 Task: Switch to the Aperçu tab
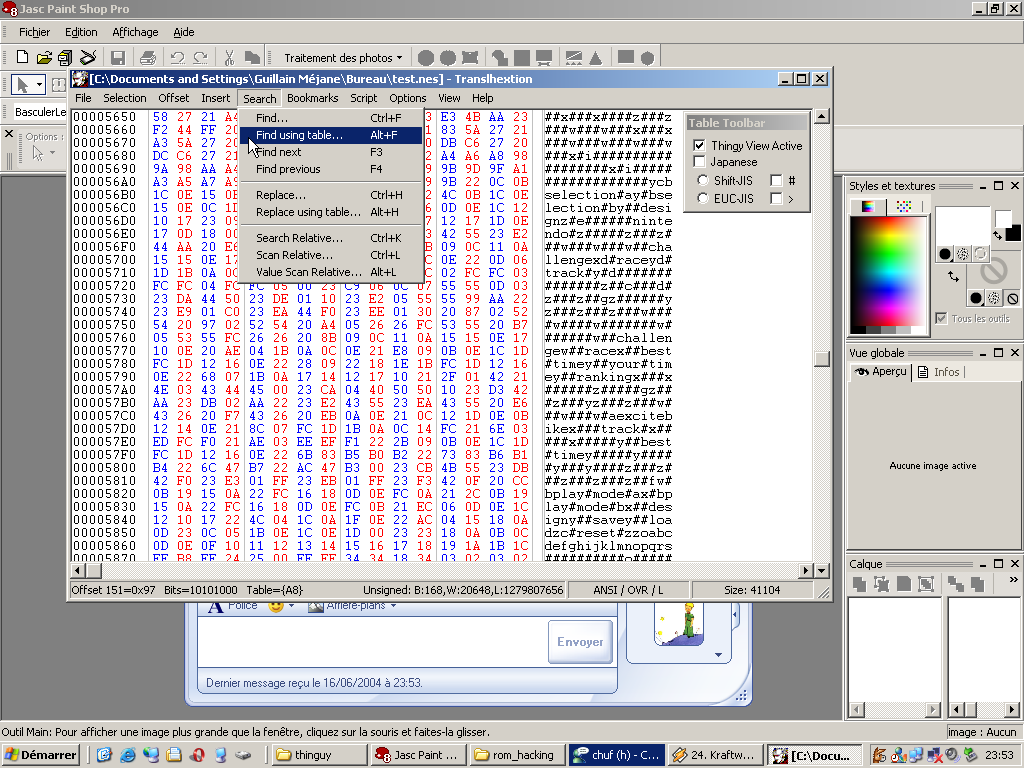pyautogui.click(x=881, y=371)
